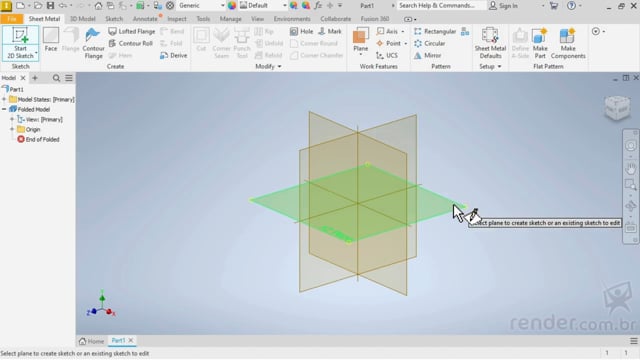Viewport: 640px width, 360px height.
Task: Close the Part1 document tab
Action: pos(131,340)
